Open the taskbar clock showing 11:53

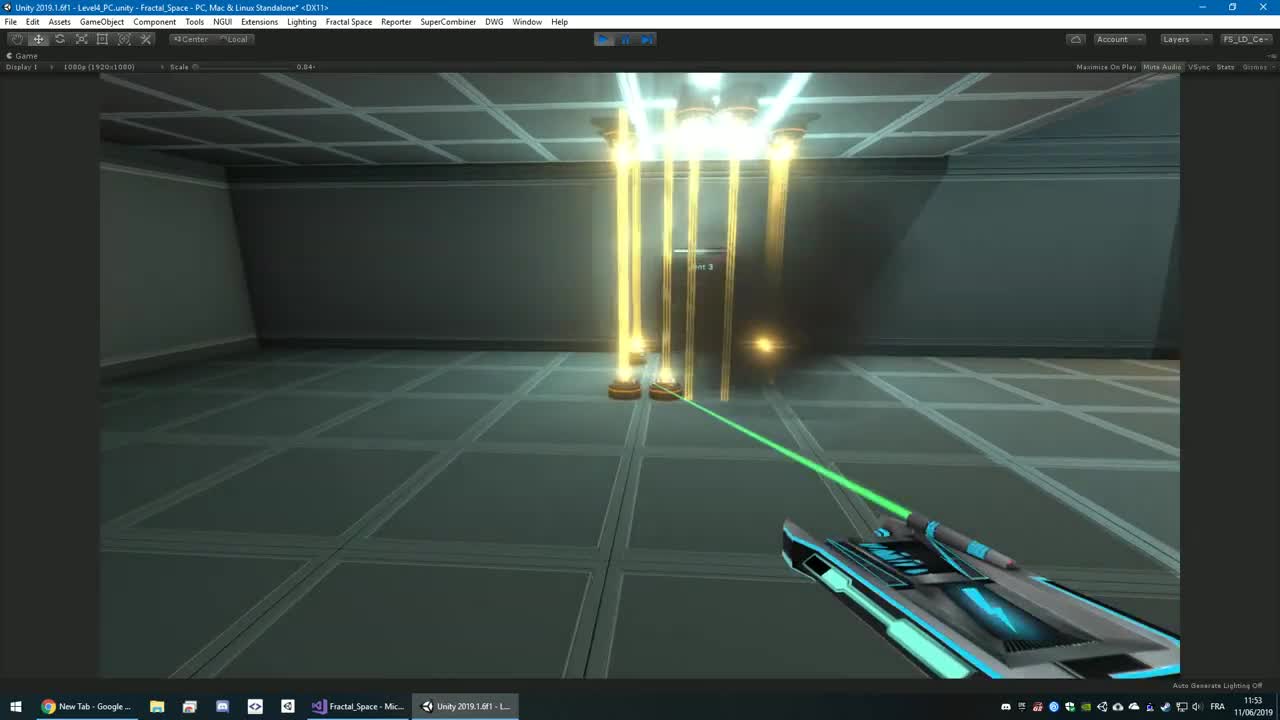[1253, 706]
